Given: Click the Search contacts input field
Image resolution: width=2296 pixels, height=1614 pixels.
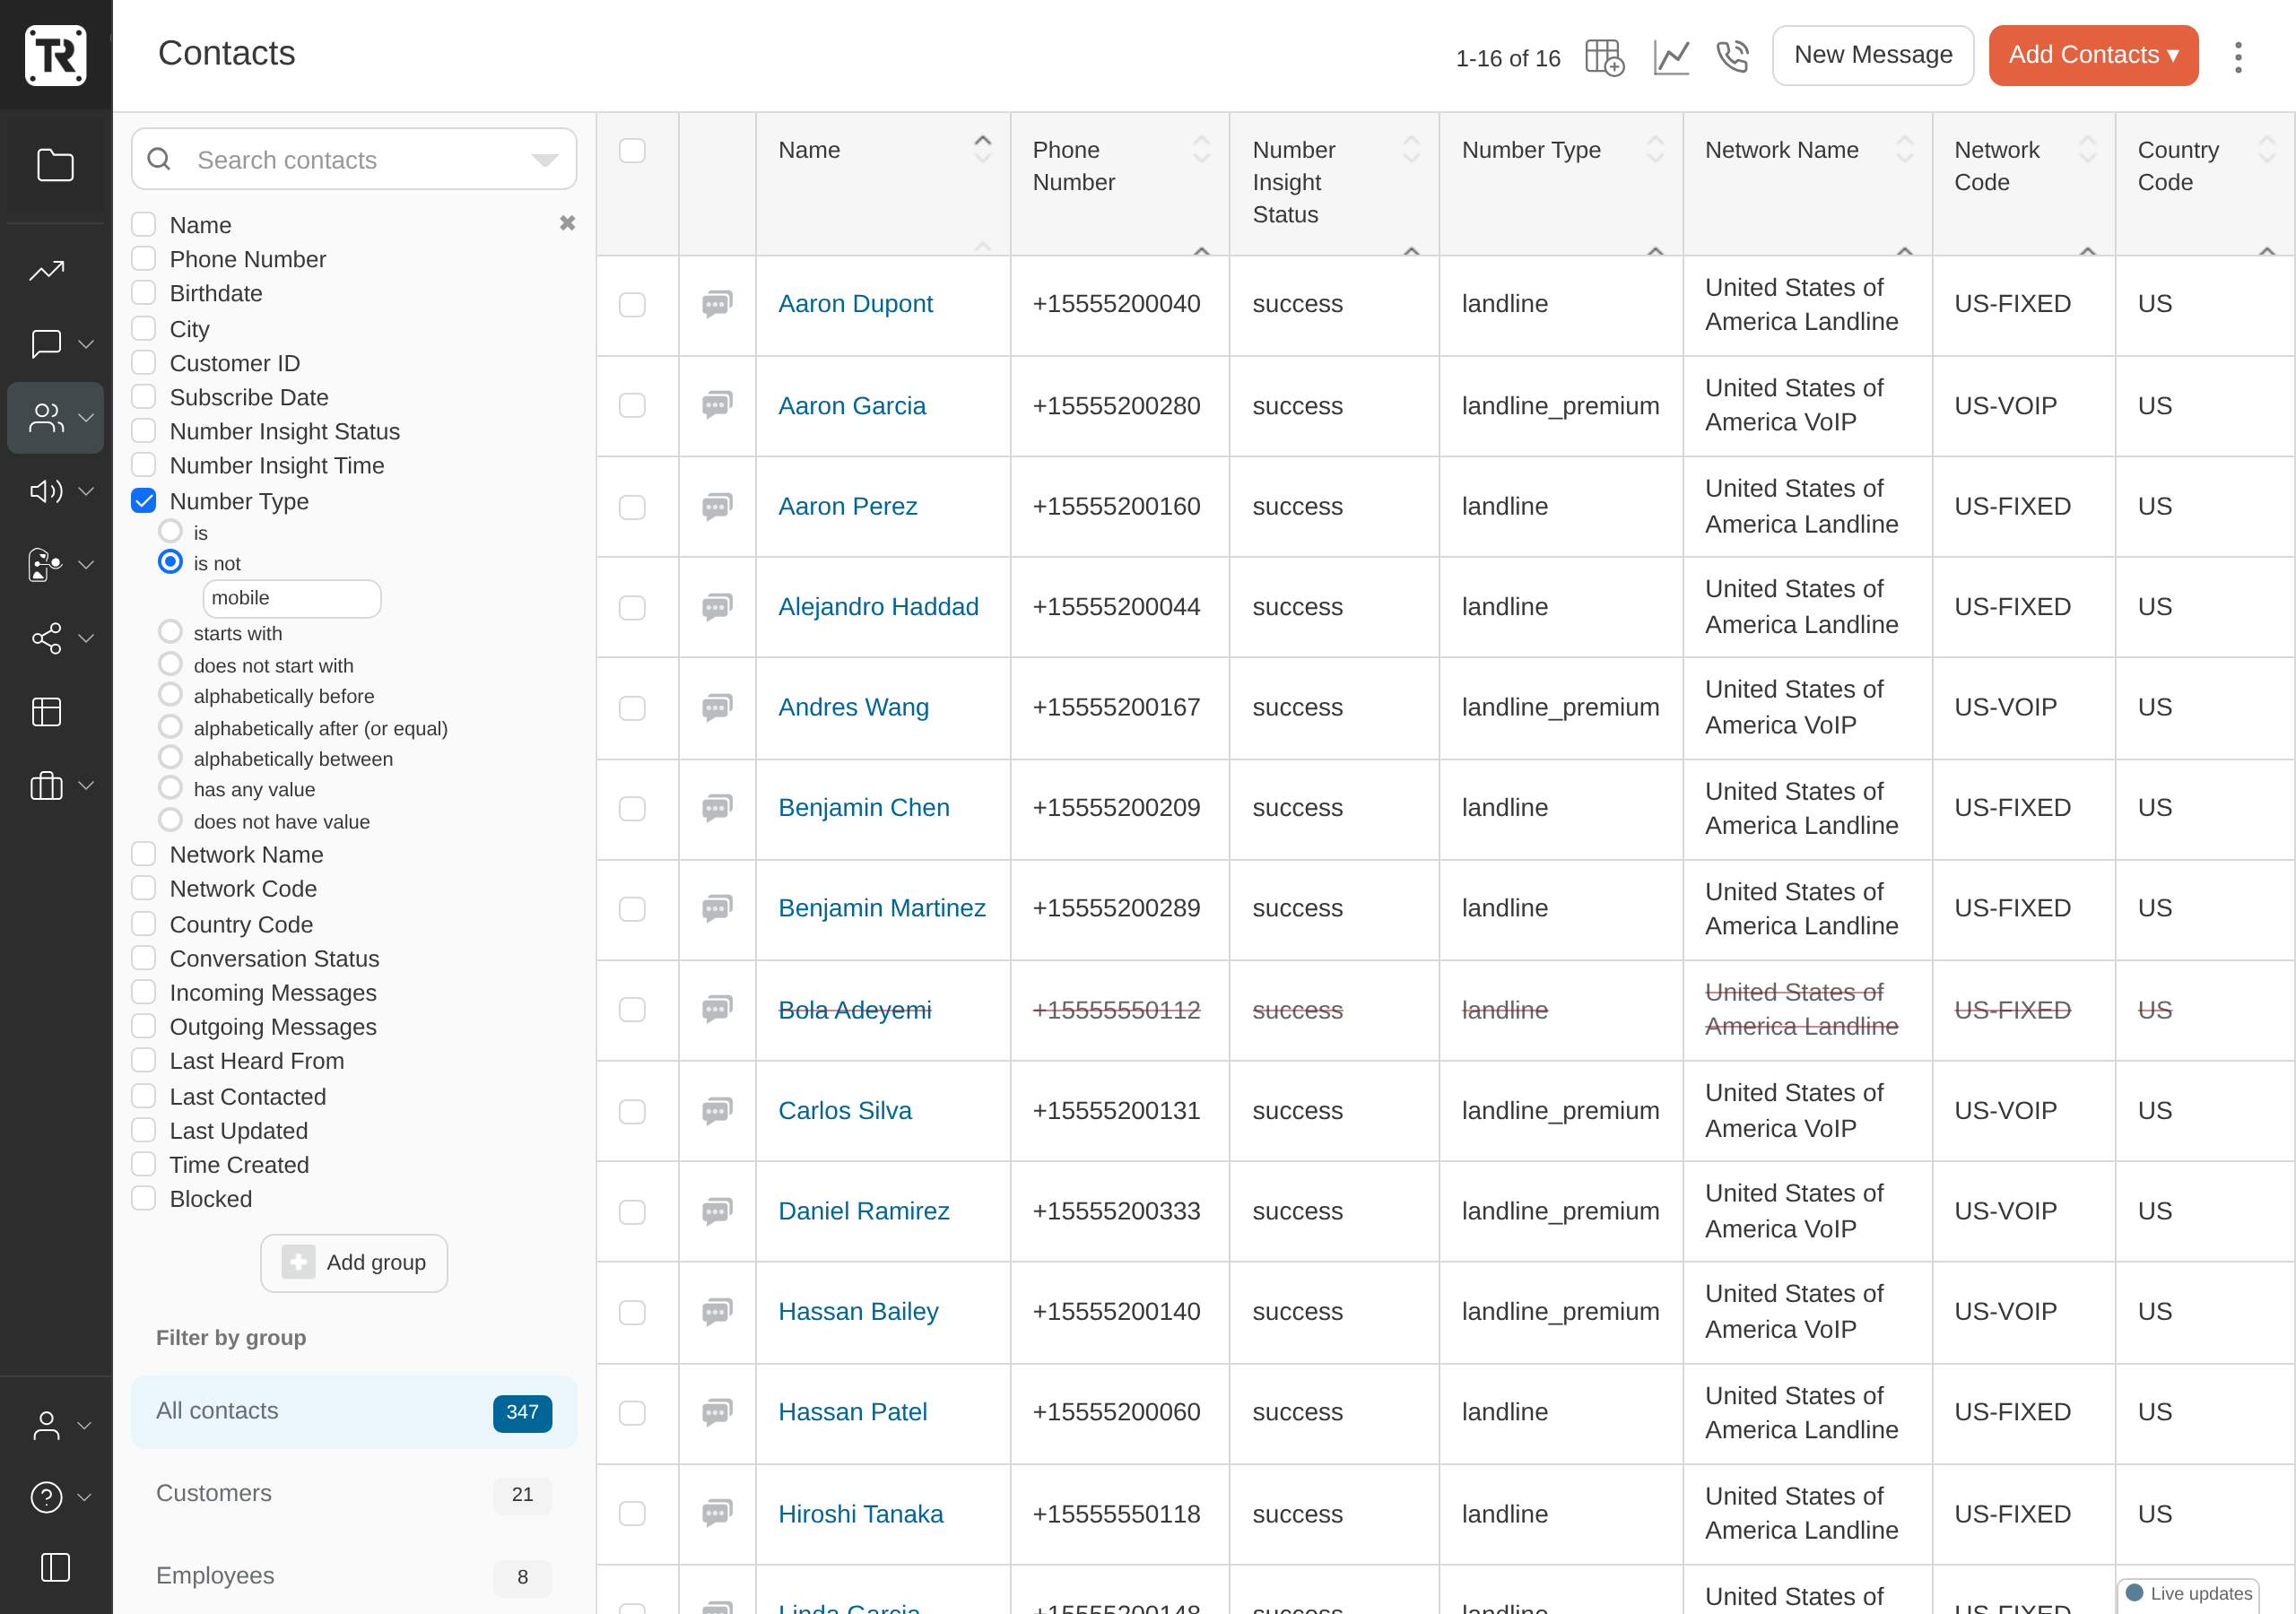Looking at the screenshot, I should 354,159.
